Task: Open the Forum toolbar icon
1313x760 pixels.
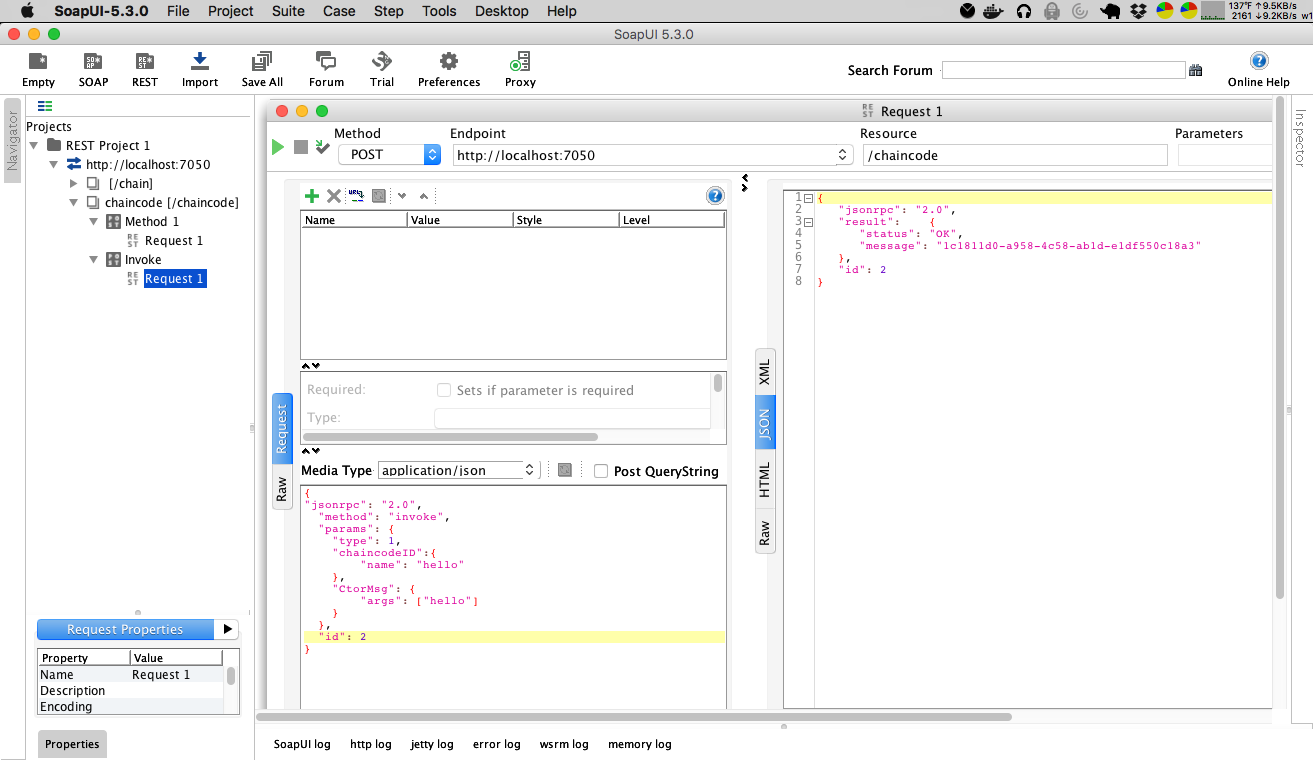Action: click(x=326, y=62)
